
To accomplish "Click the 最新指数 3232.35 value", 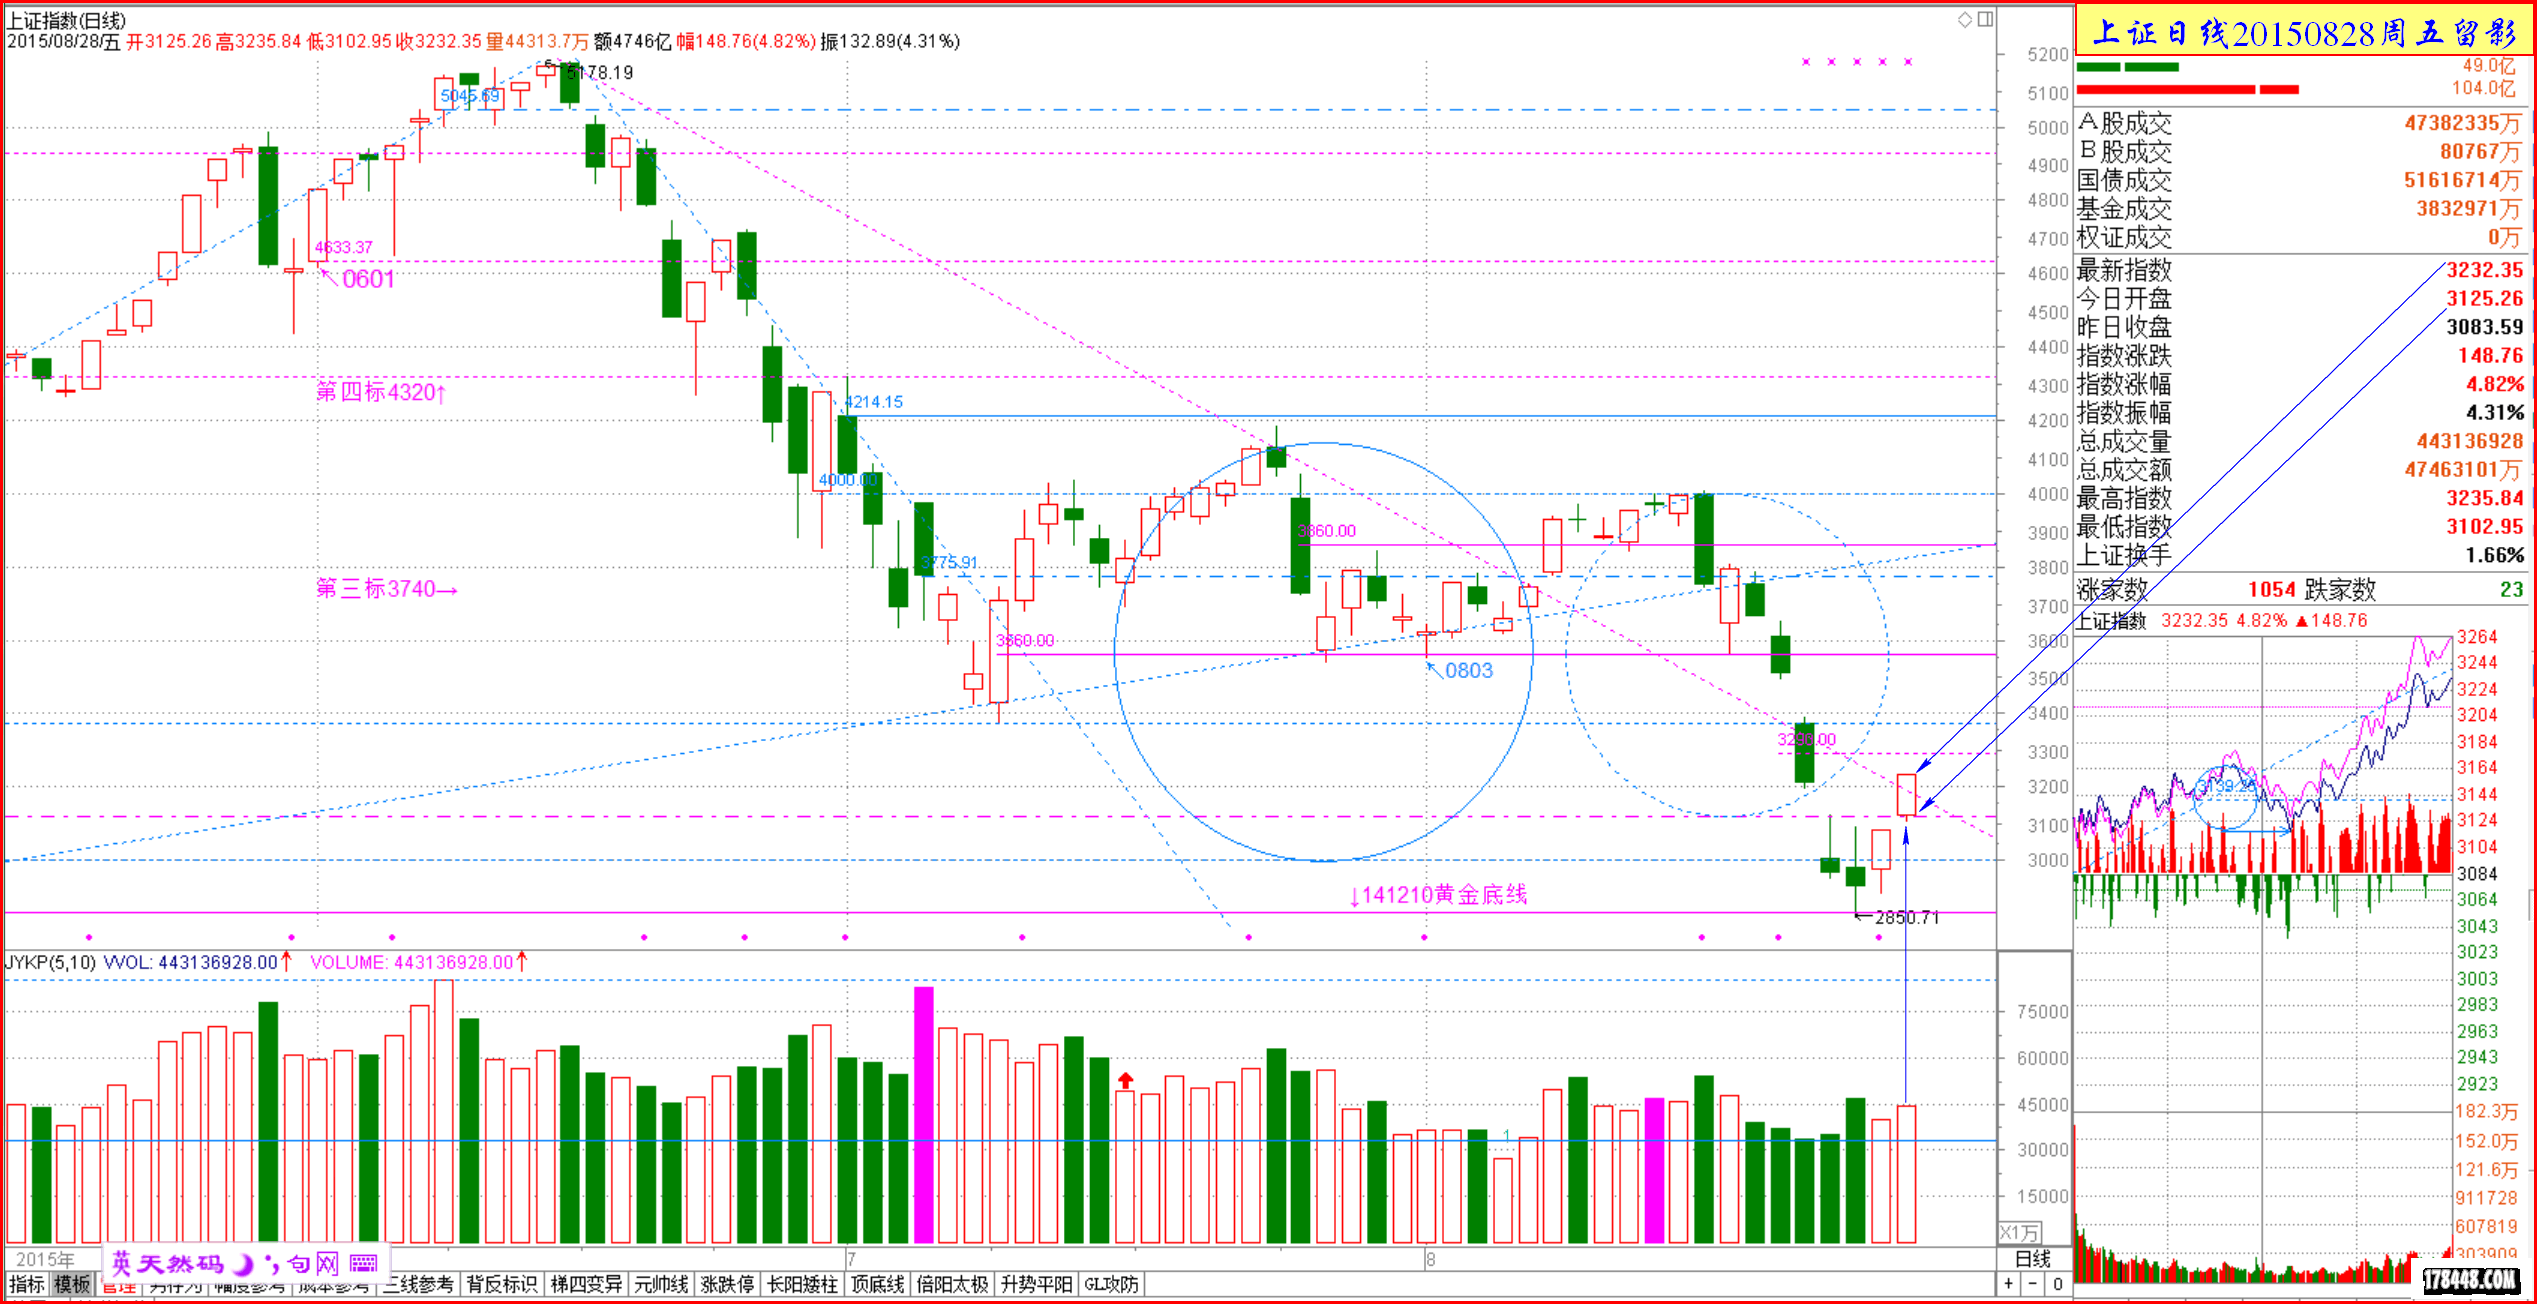I will coord(2484,270).
